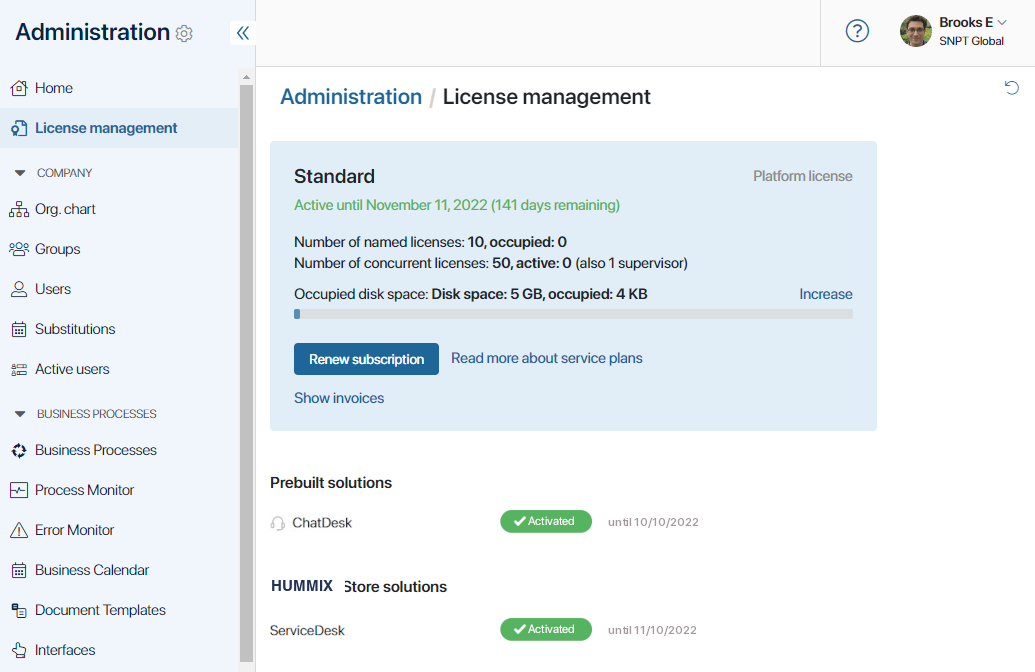Click the Brooks E profile avatar
The image size is (1035, 672).
tap(916, 31)
